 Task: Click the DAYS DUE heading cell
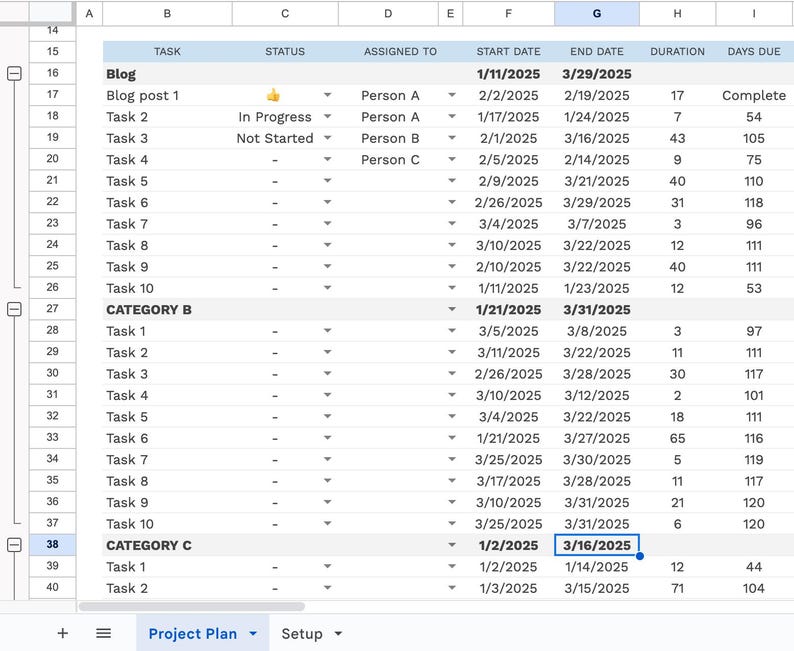754,52
